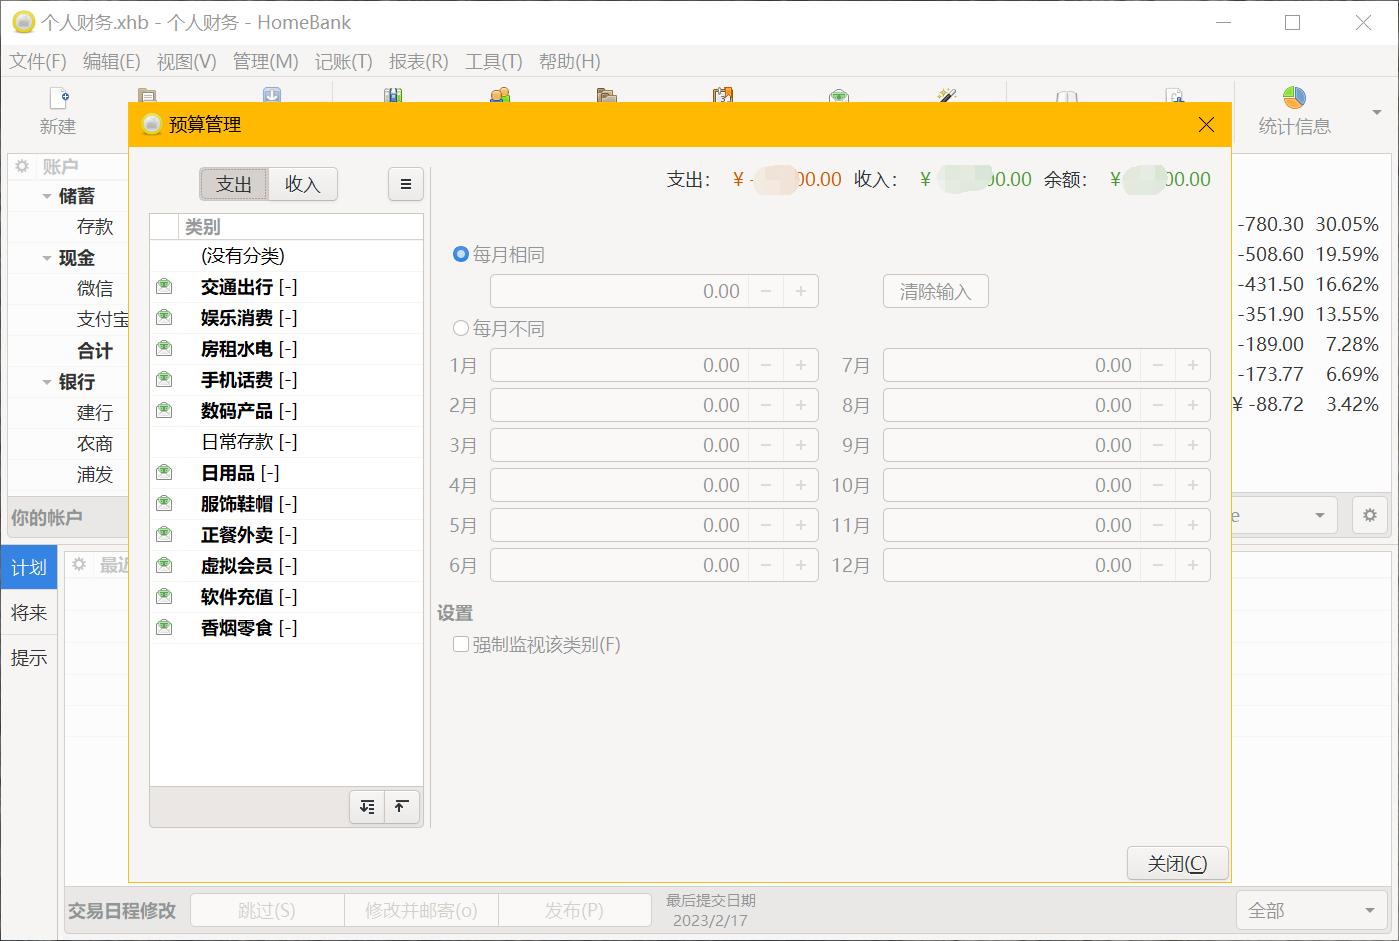Open the toolbar overflow arrow
The width and height of the screenshot is (1399, 941).
coord(1377,112)
